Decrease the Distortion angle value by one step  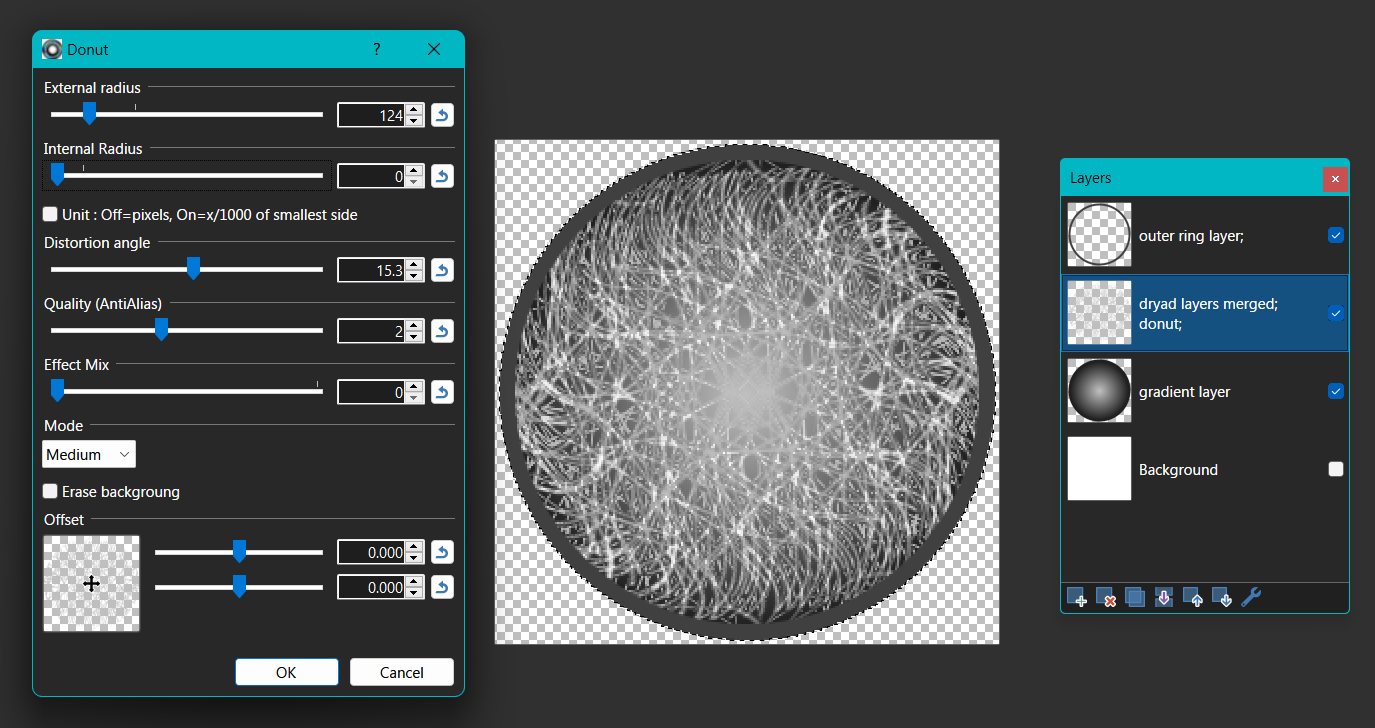[x=415, y=276]
